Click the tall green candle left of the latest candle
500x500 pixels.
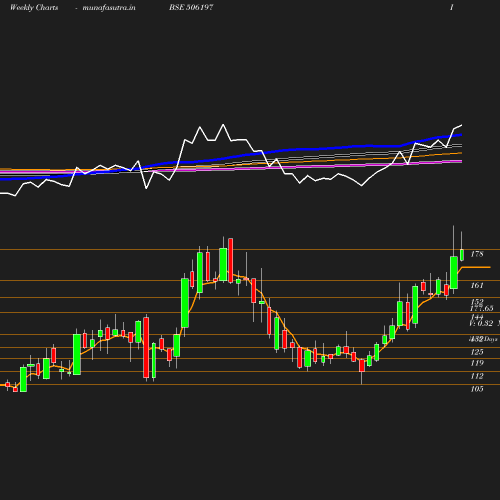click(454, 272)
